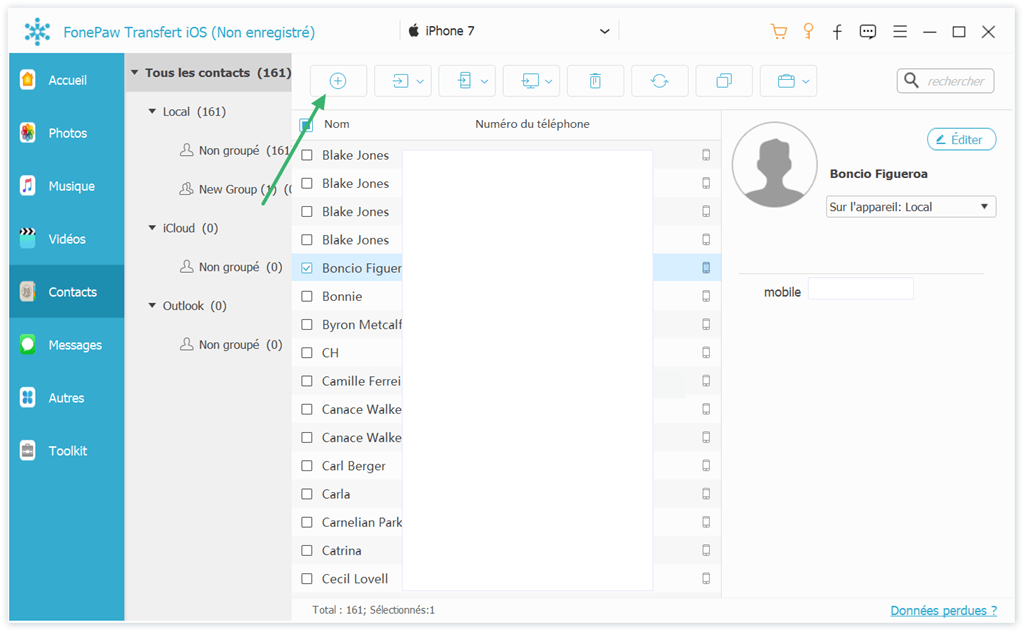Click the refresh contacts icon
The height and width of the screenshot is (632, 1024).
(x=660, y=81)
